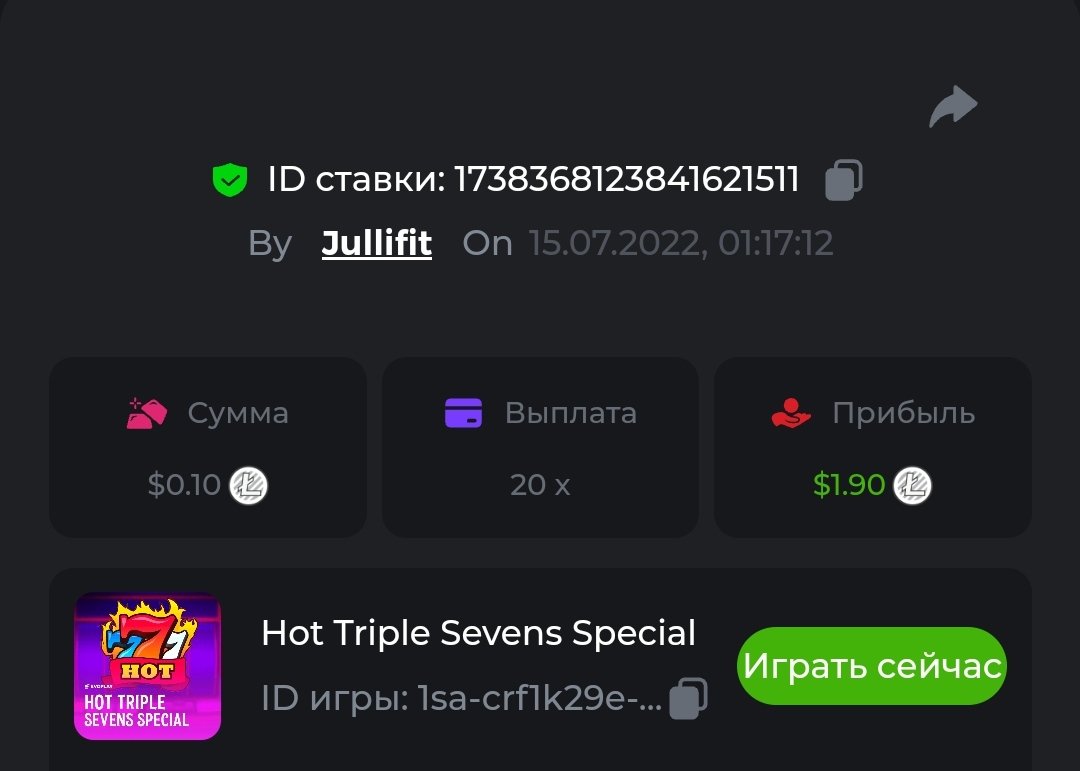Click the Hot Triple Sevens Special title
The image size is (1080, 771).
[x=479, y=633]
